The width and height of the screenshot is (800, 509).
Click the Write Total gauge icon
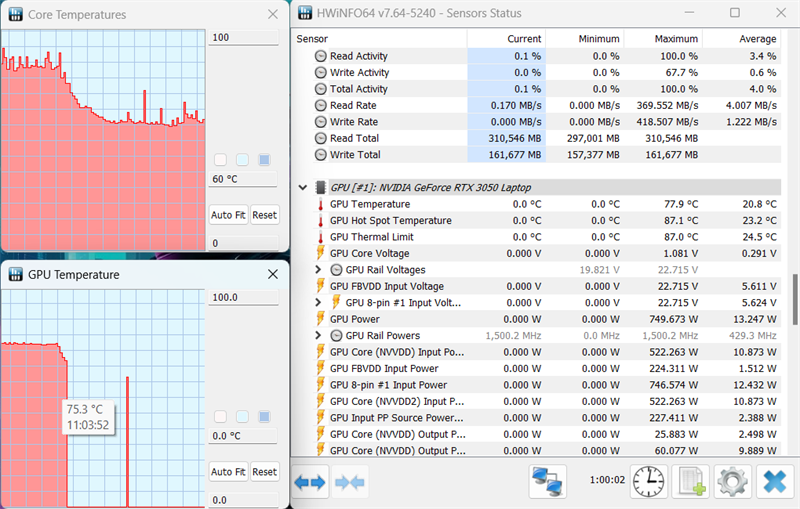click(320, 155)
